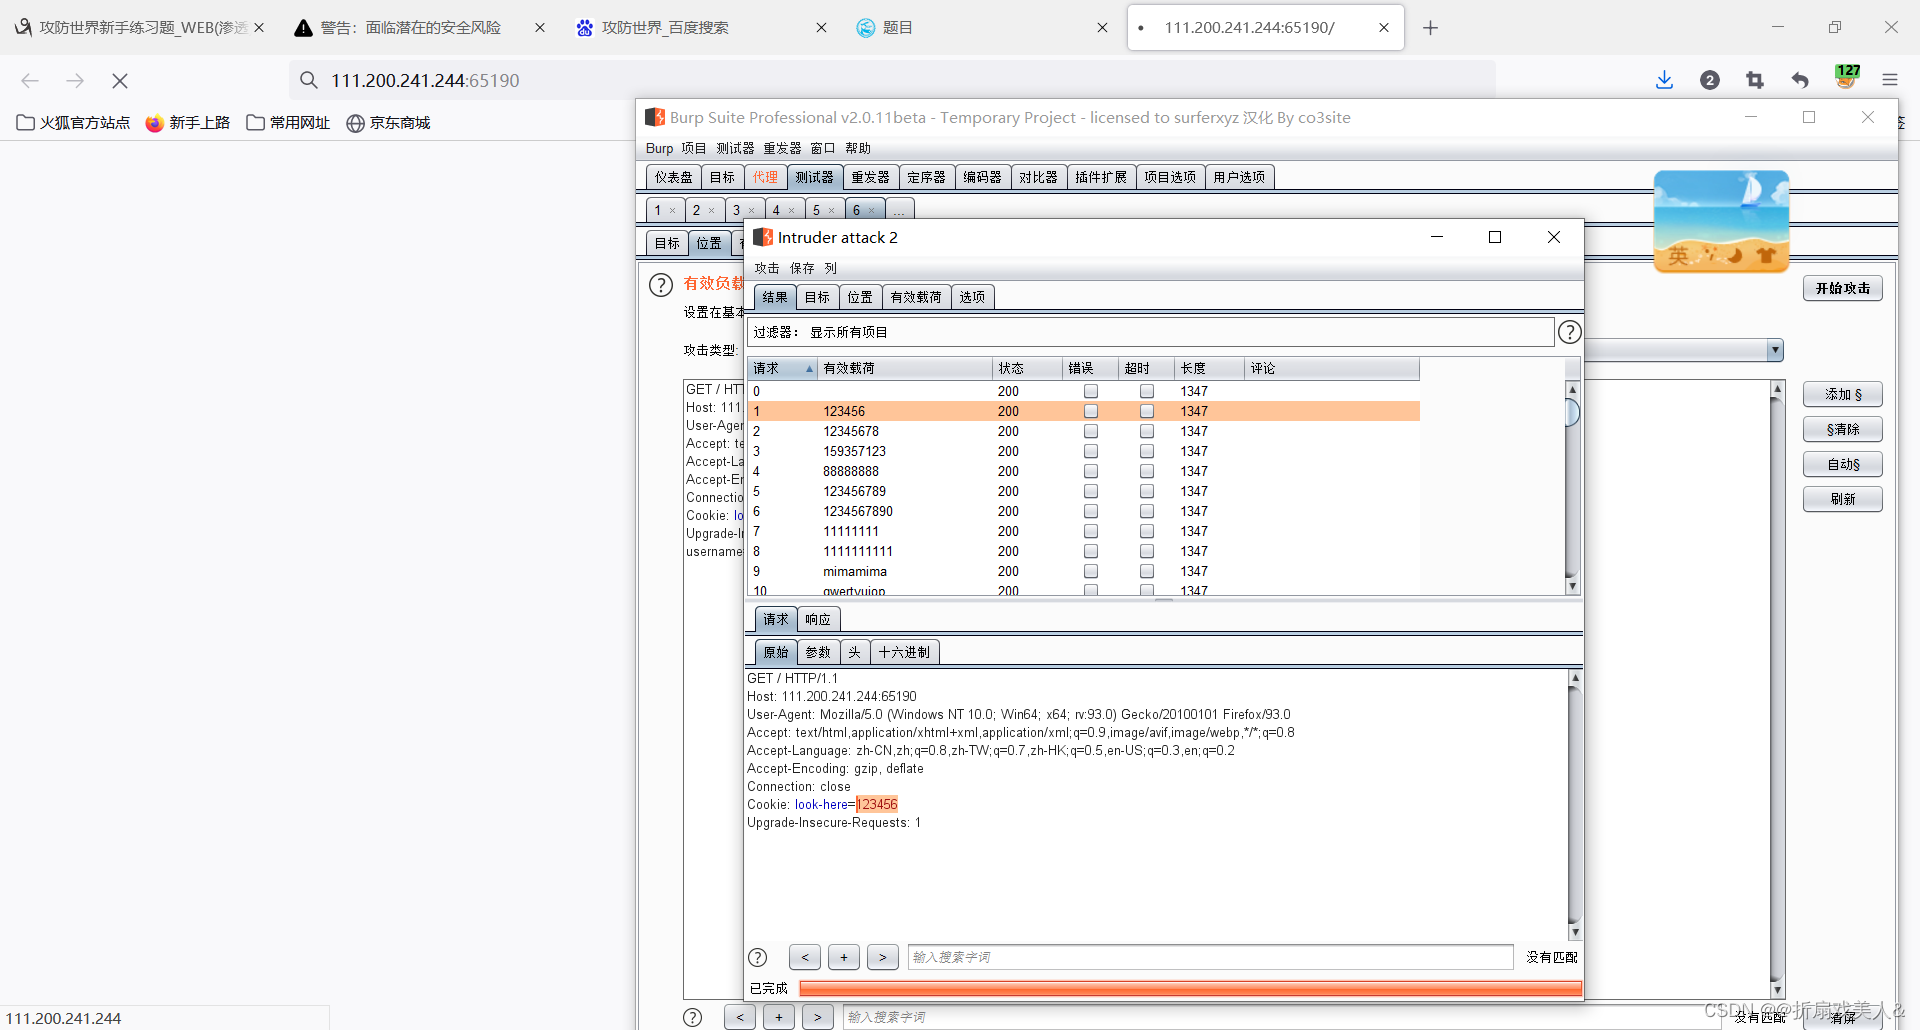The image size is (1920, 1030).
Task: Click the undo arrow icon in Firefox toolbar
Action: click(1800, 80)
